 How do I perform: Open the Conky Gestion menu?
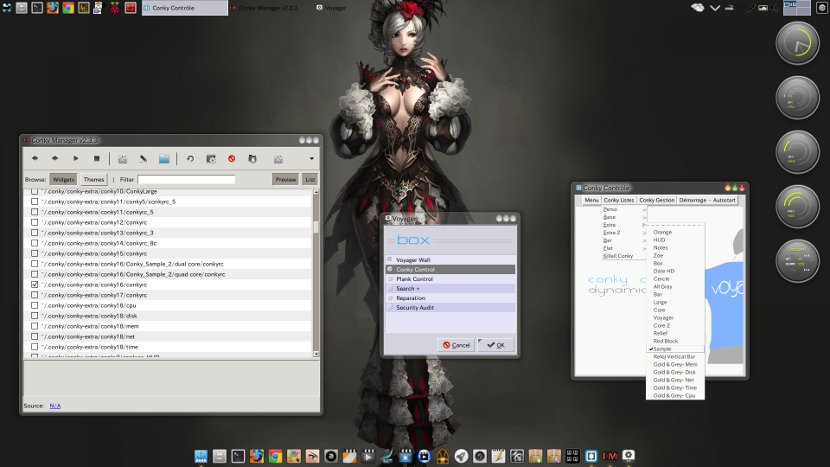click(x=656, y=200)
